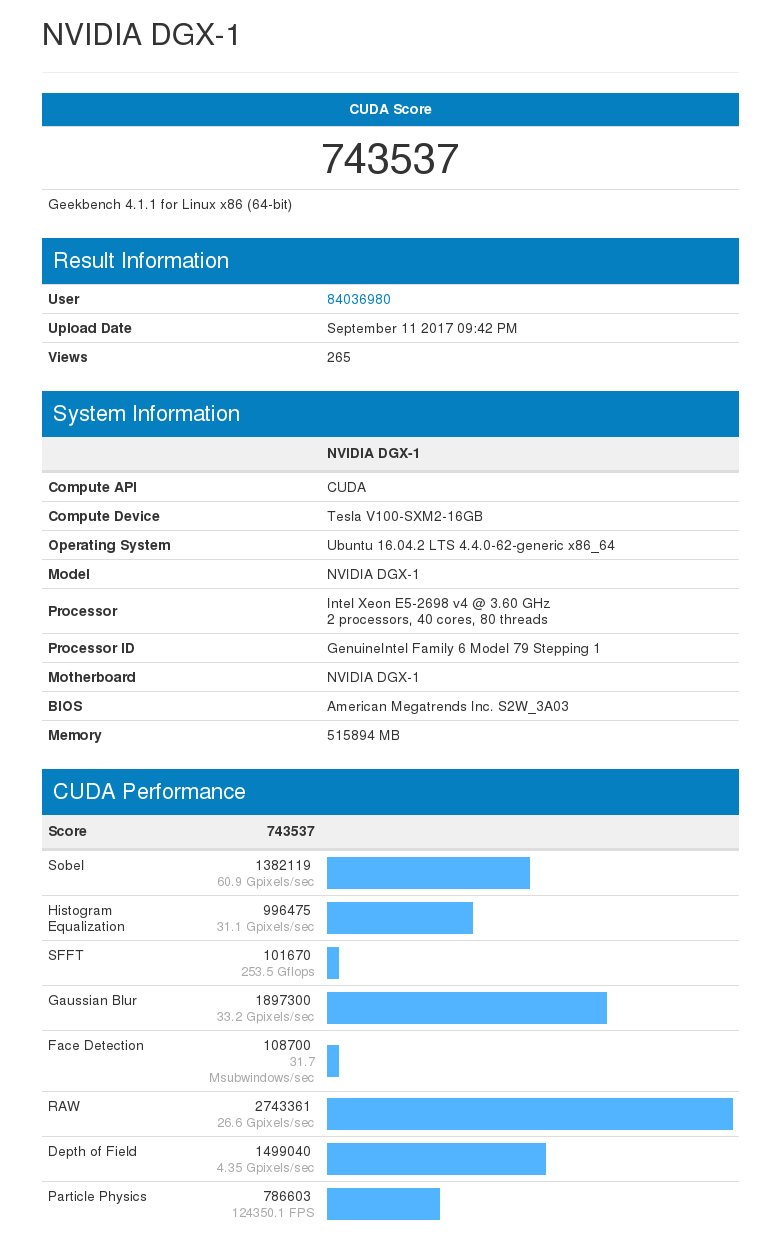Image resolution: width=783 pixels, height=1258 pixels.
Task: Click the Particle Physics performance bar
Action: point(383,1204)
